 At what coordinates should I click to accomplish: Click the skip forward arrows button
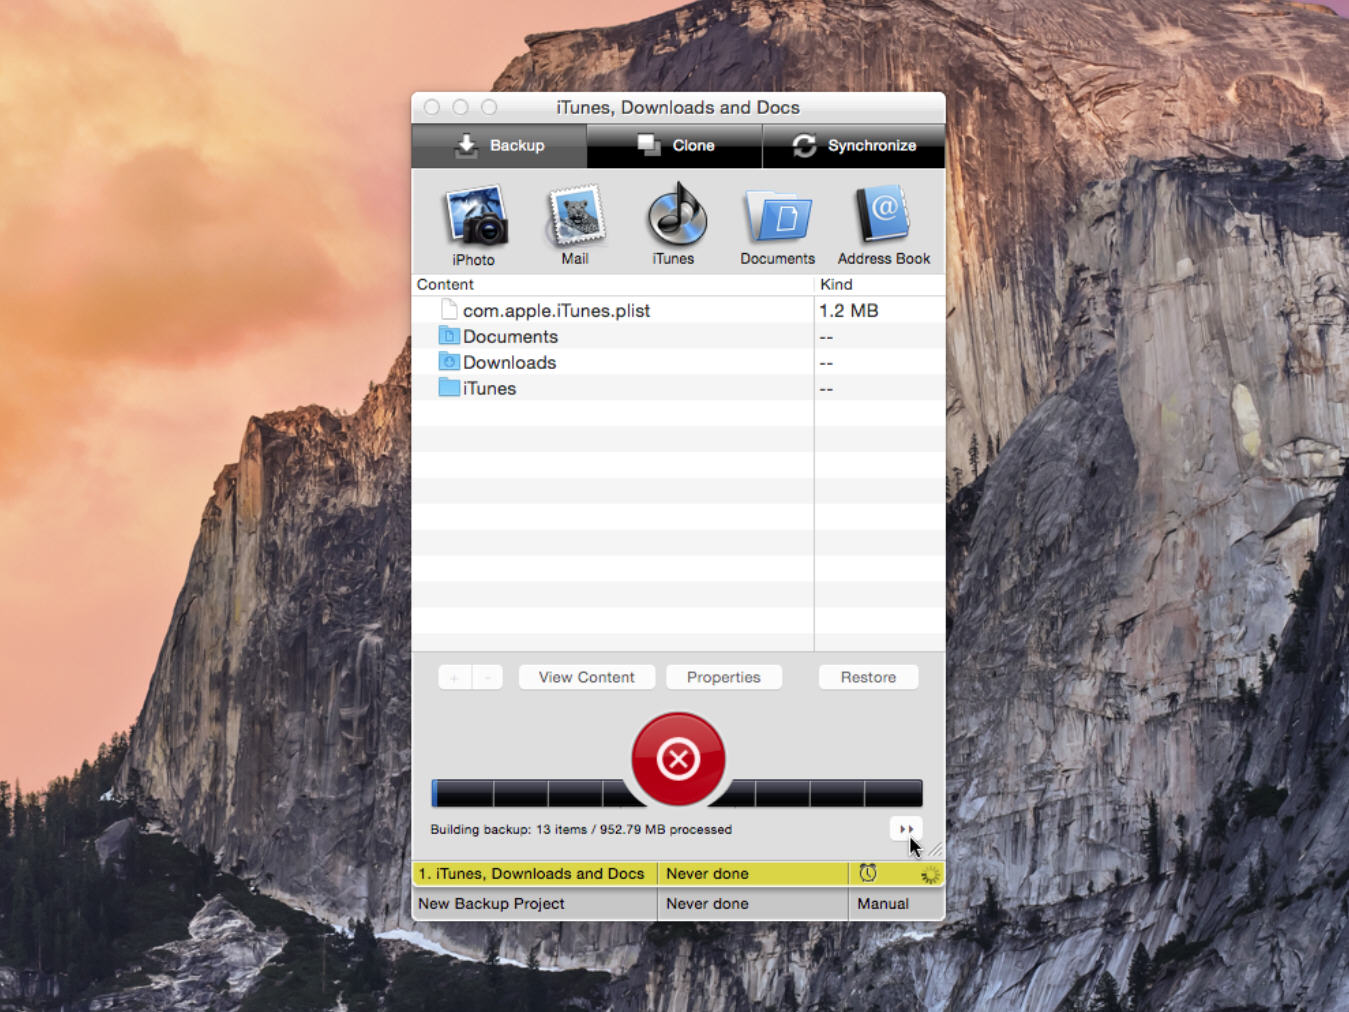pos(905,829)
